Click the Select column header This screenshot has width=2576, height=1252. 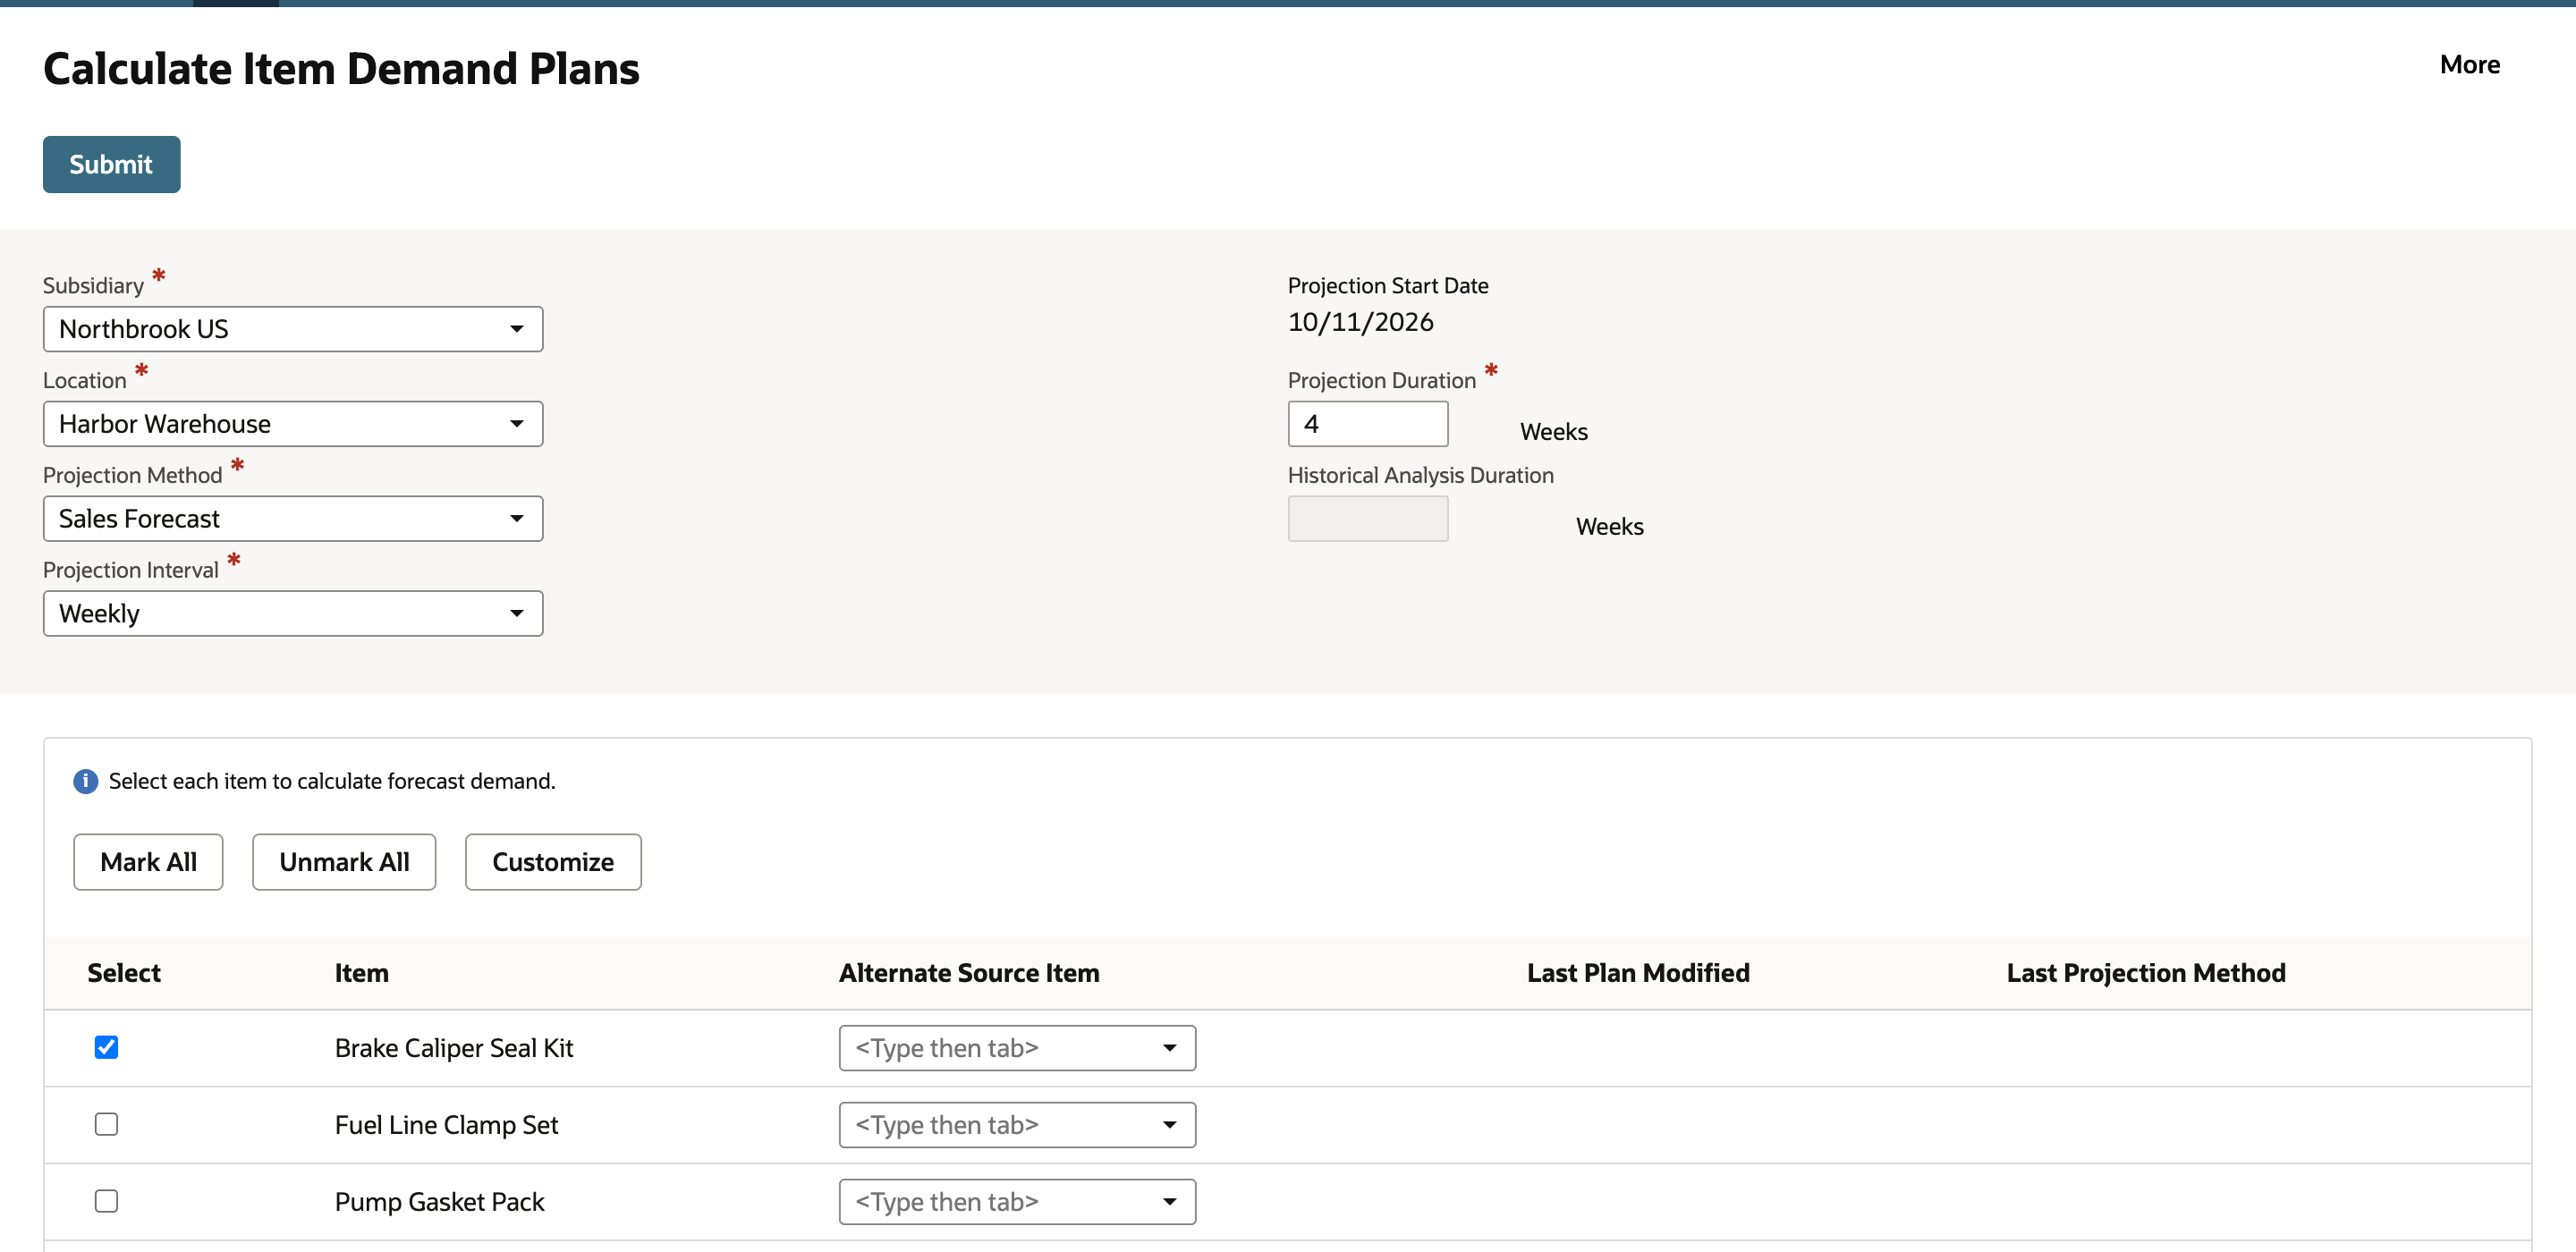click(x=124, y=973)
